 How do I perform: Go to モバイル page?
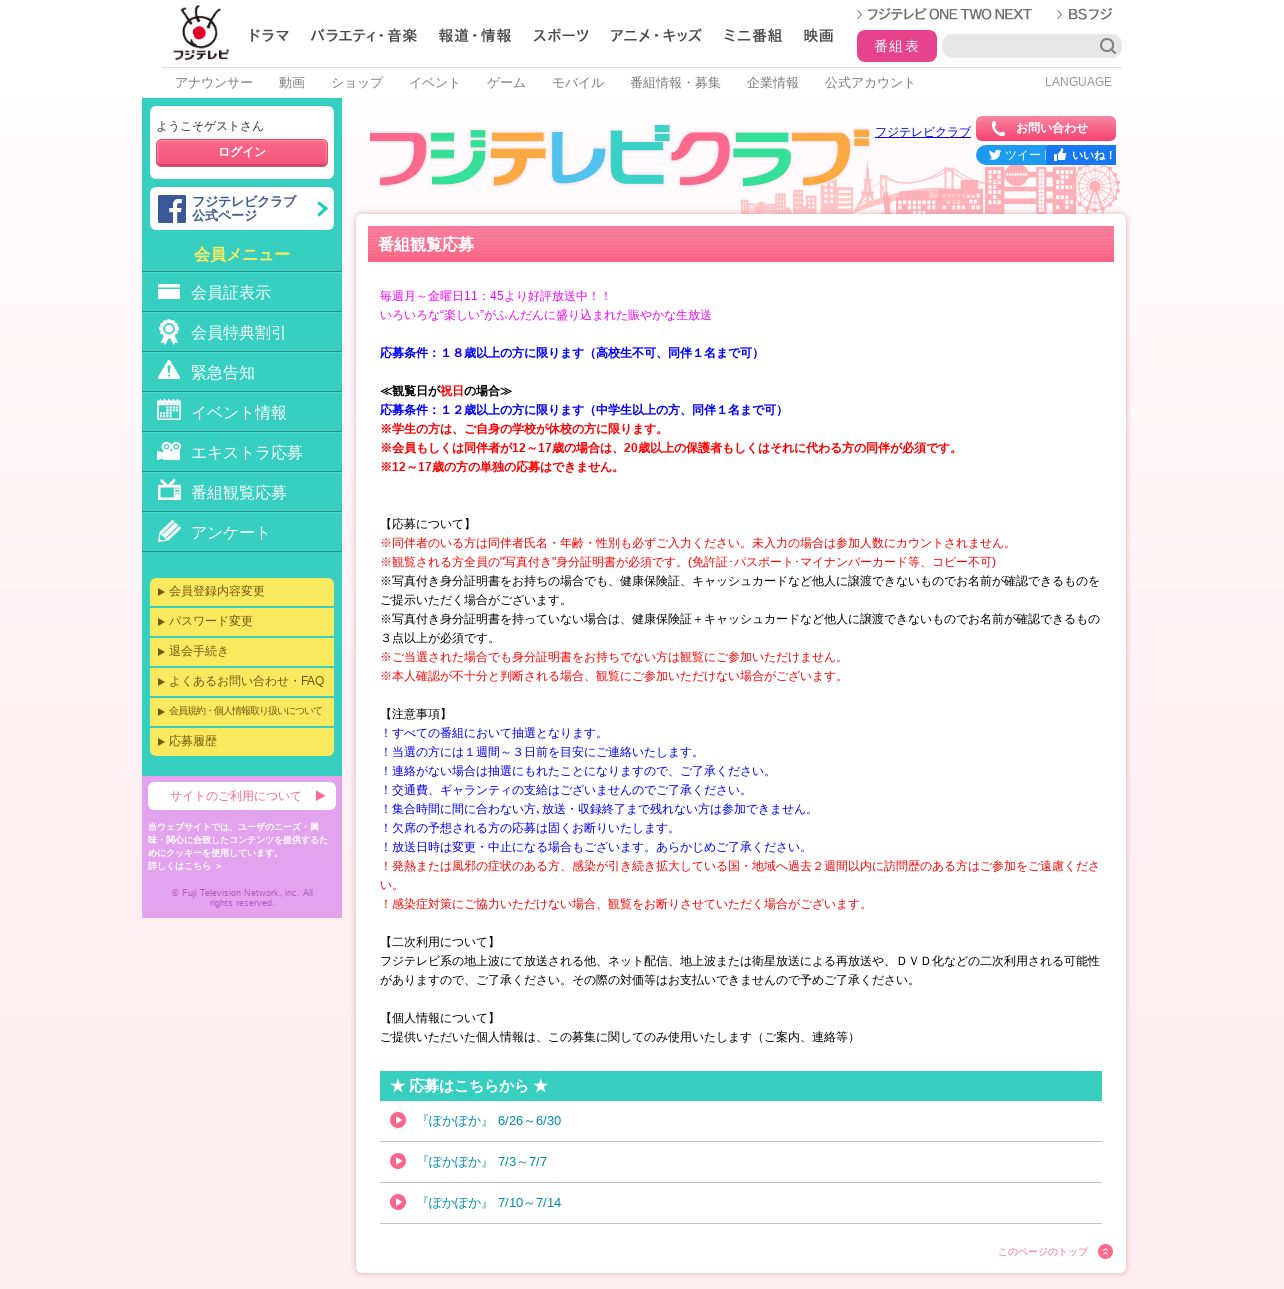point(578,83)
